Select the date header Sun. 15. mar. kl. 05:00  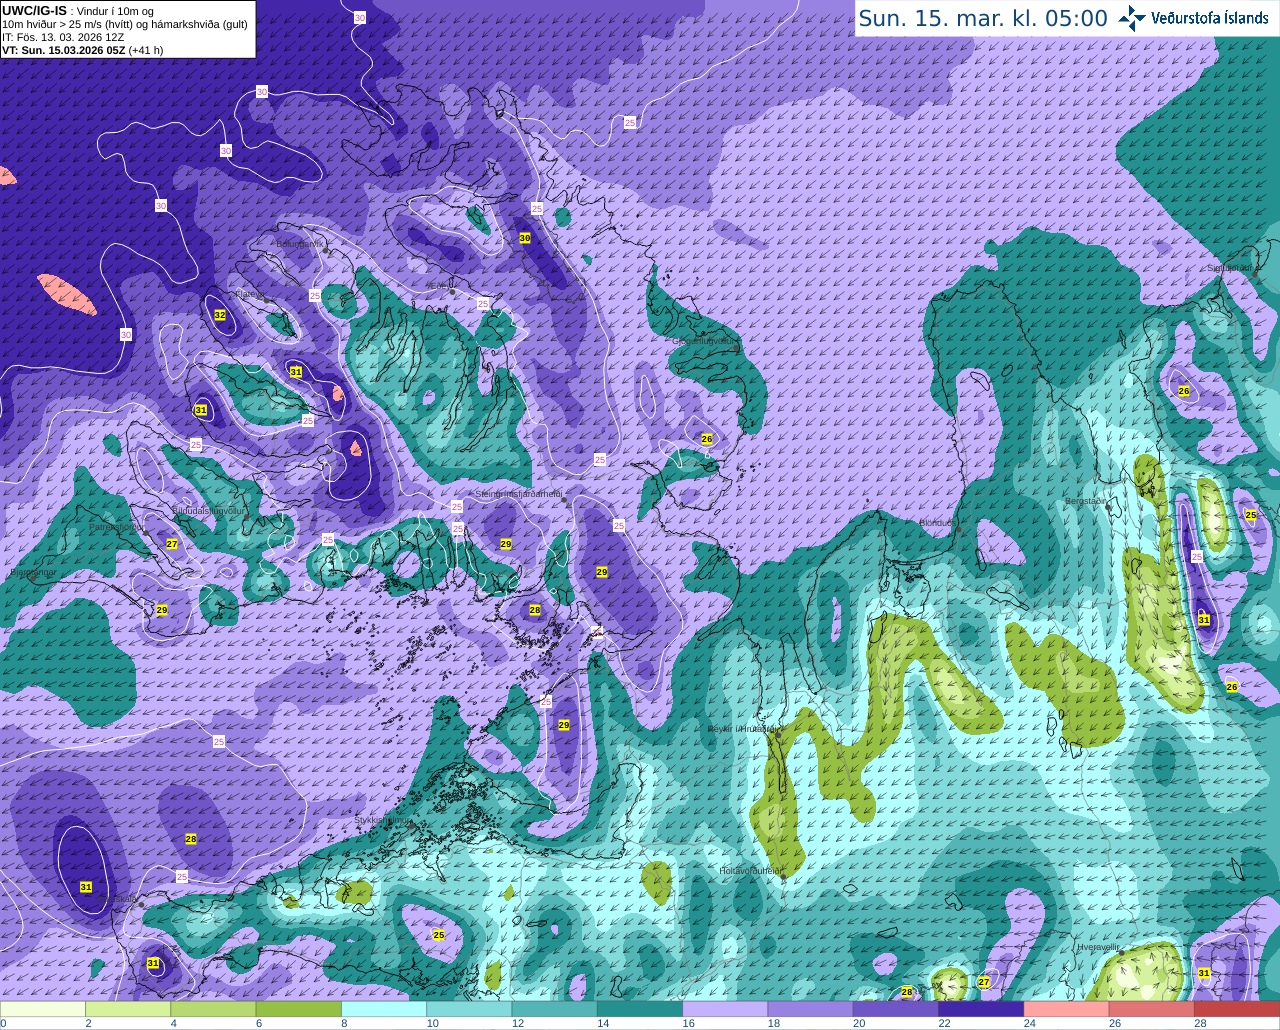point(983,18)
